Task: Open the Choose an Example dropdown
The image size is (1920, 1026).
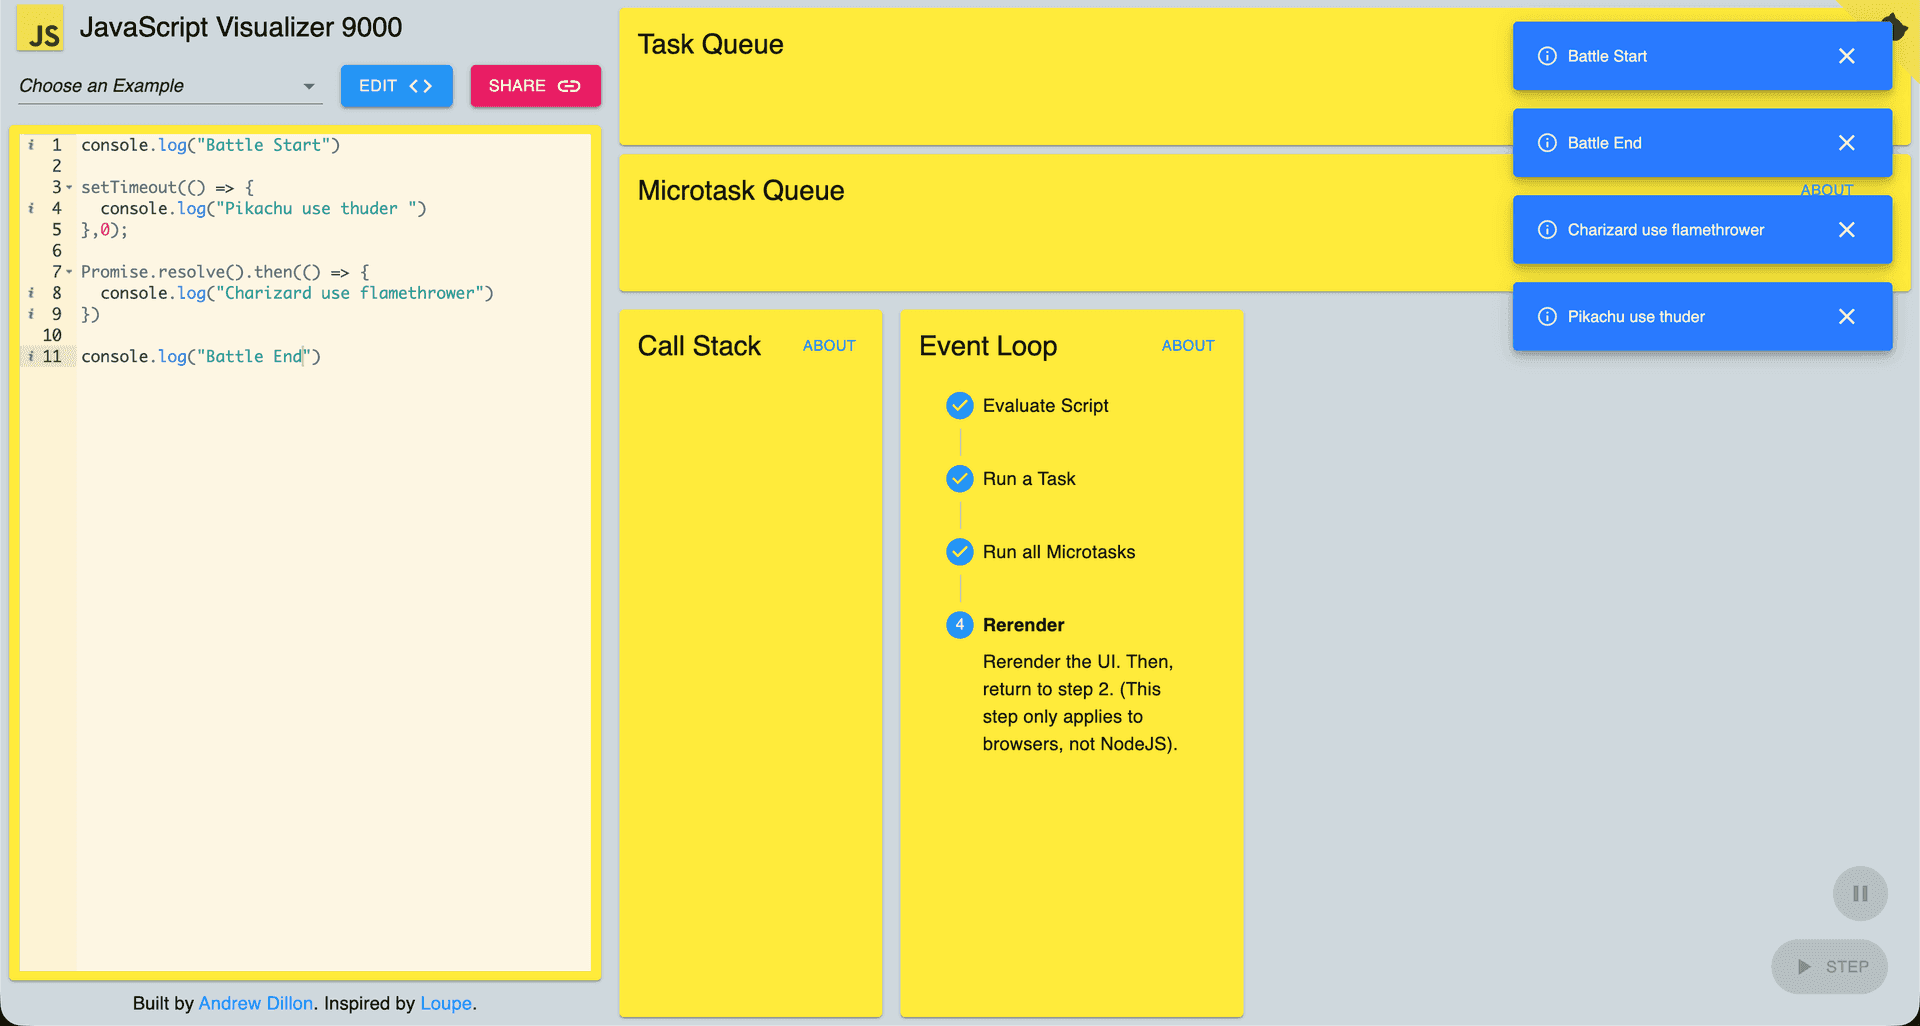Action: (x=170, y=86)
